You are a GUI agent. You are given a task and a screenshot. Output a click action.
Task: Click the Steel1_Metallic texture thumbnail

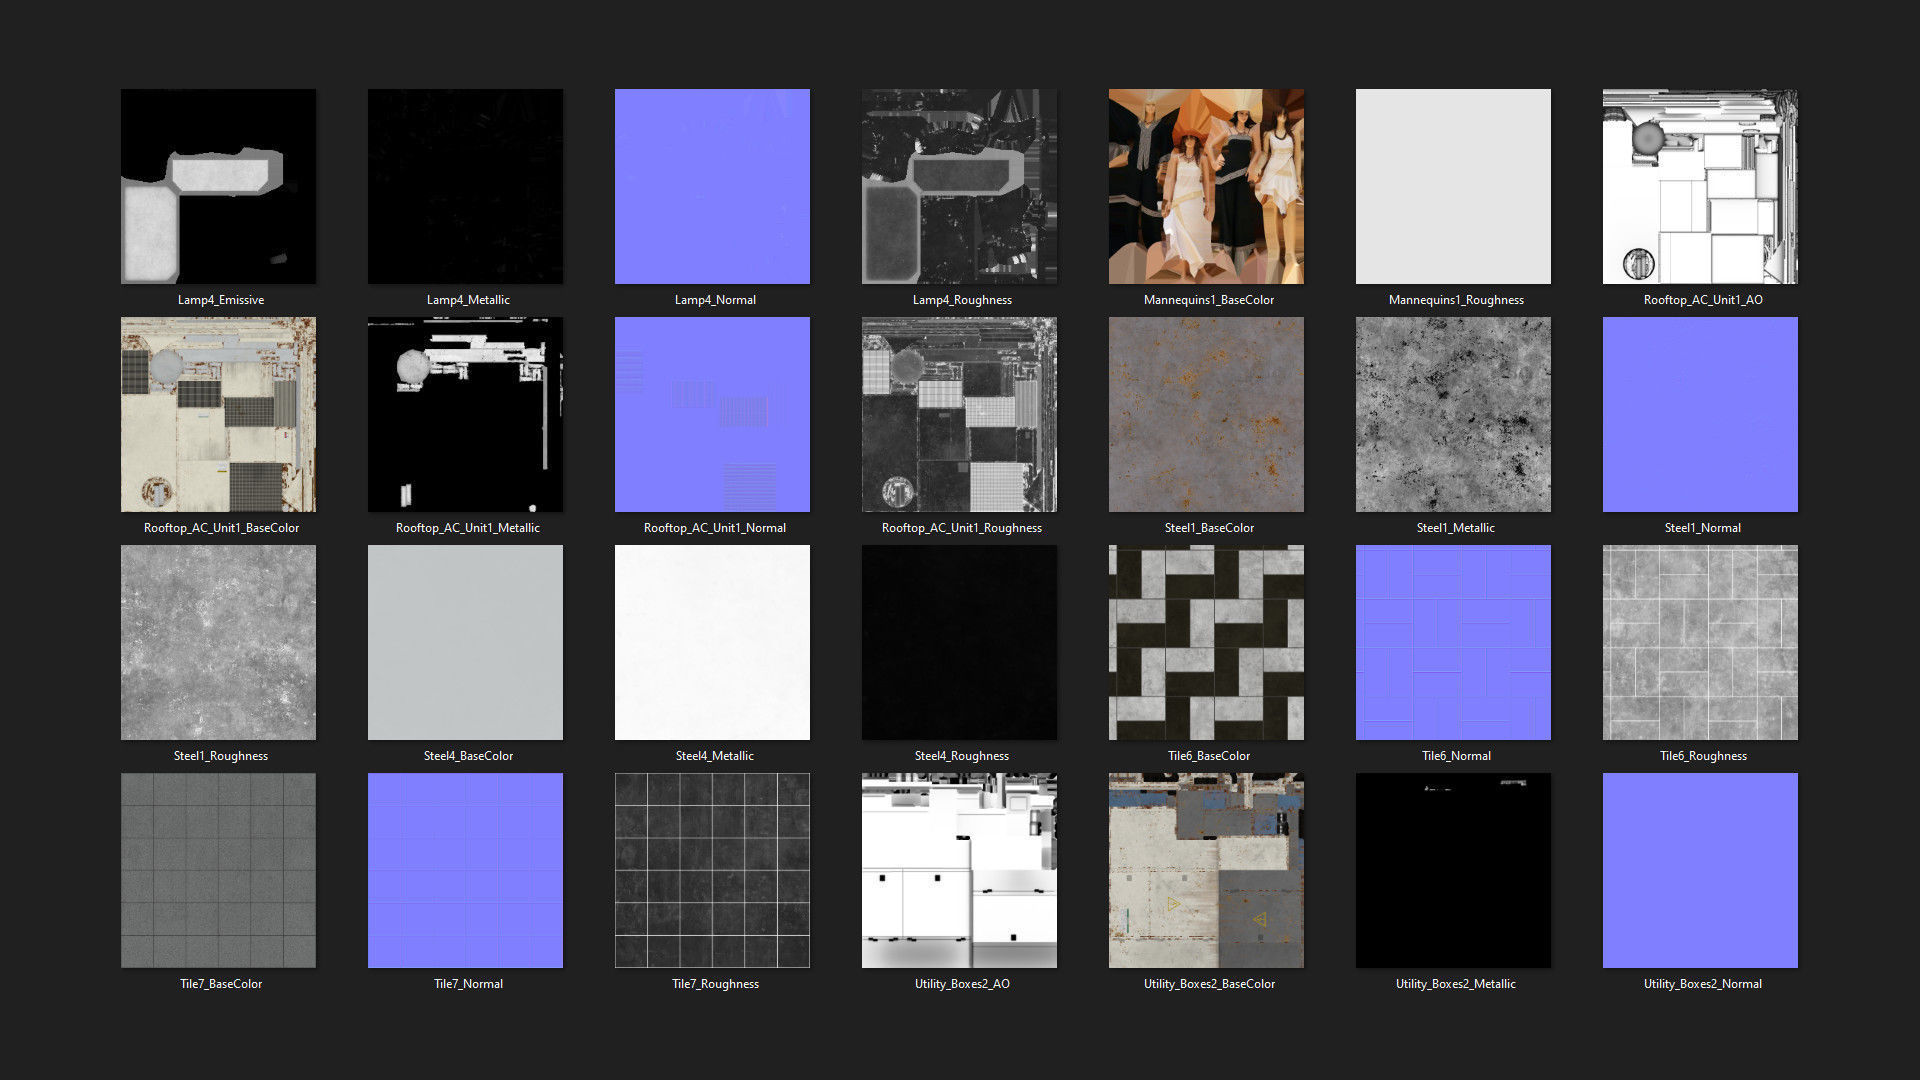tap(1453, 414)
